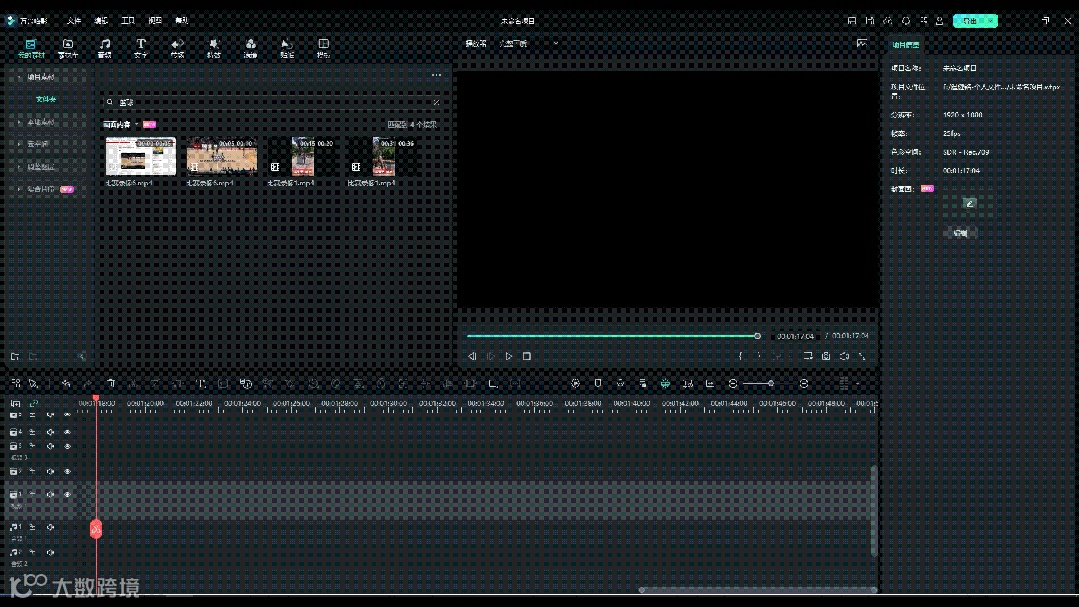
Task: Collapse the media sidebar with the arrow icon
Action: click(x=81, y=356)
